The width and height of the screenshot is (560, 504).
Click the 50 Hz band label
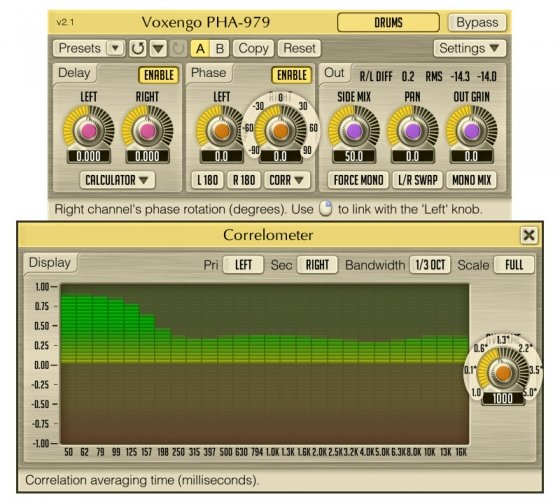coord(69,452)
